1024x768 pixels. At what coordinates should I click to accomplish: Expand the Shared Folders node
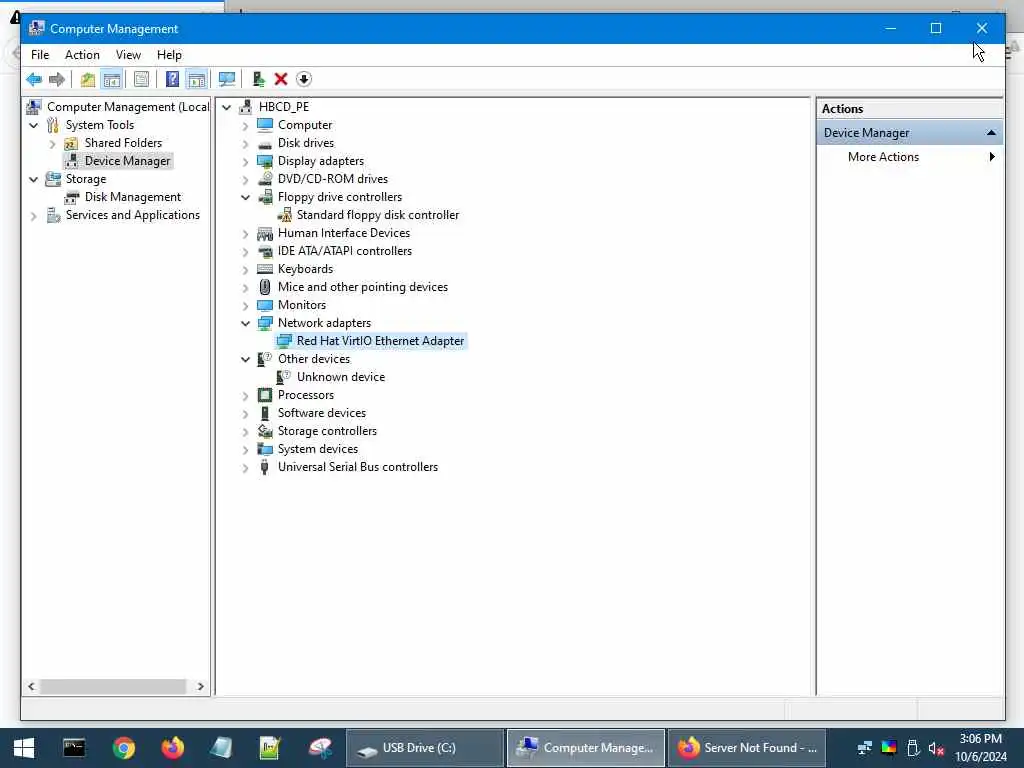[x=53, y=143]
